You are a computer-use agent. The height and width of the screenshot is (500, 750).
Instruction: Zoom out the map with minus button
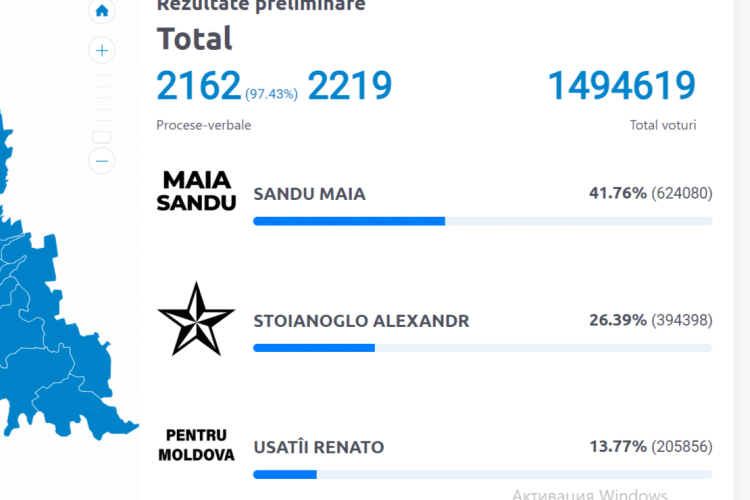click(x=102, y=161)
